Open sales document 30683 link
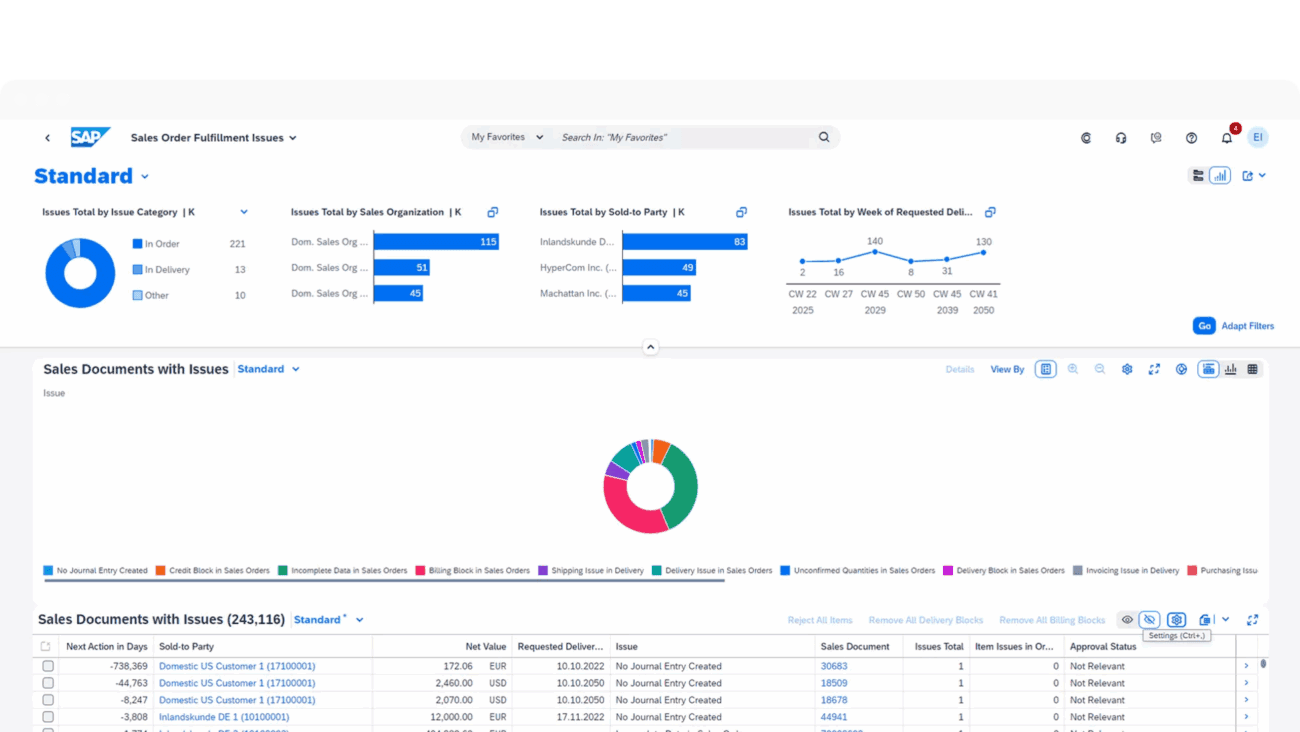 834,666
